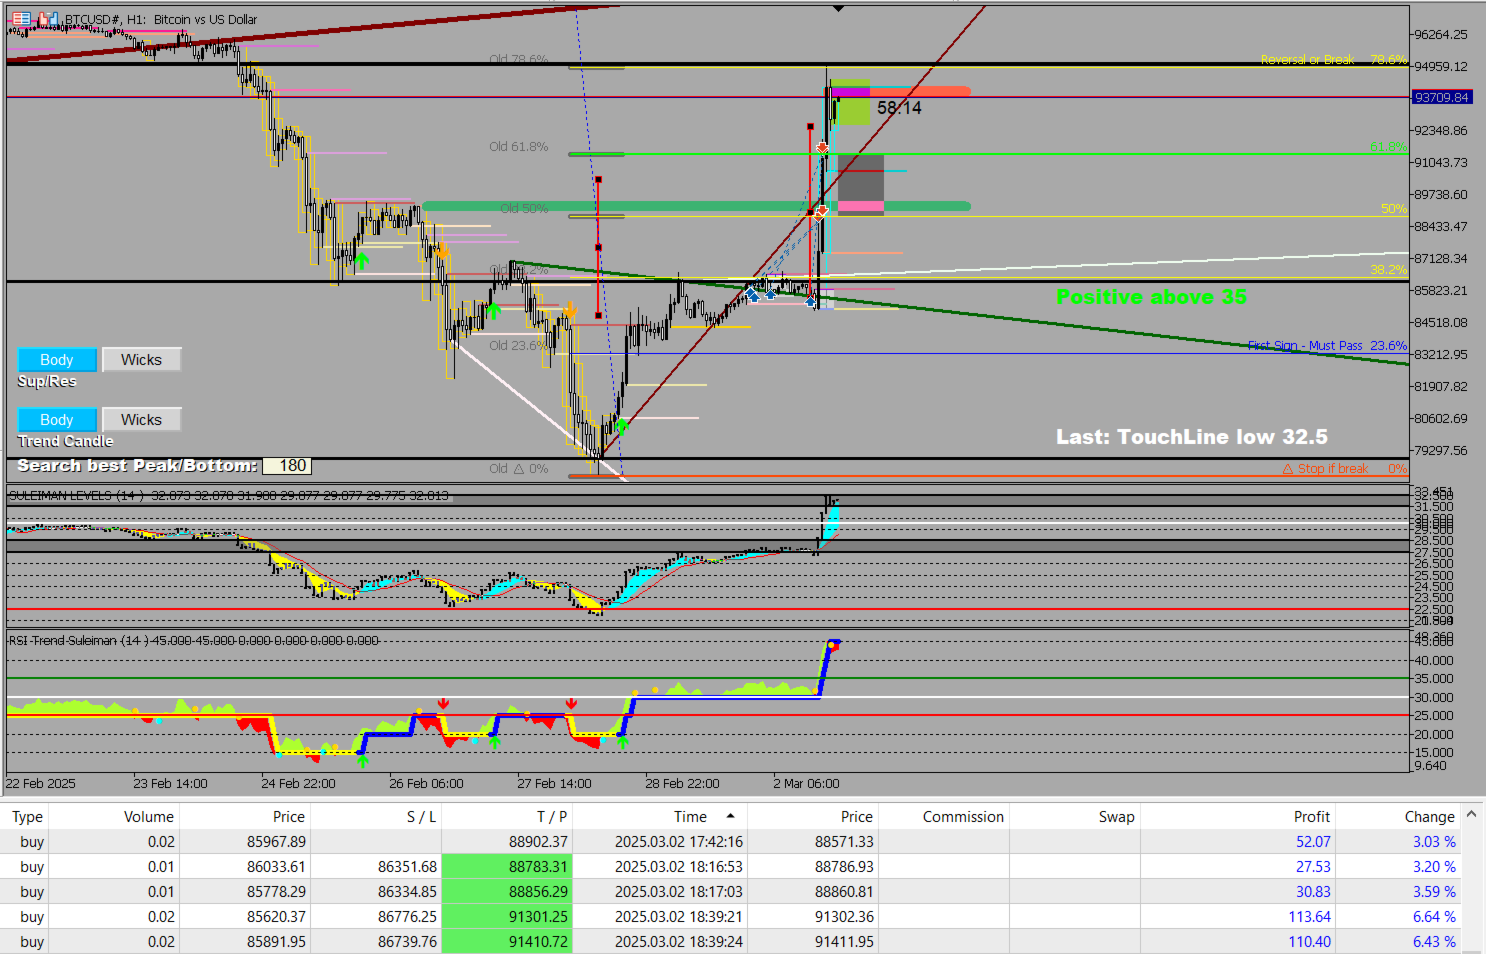Sort trades by the Profit column header
1486x954 pixels.
coord(1311,817)
